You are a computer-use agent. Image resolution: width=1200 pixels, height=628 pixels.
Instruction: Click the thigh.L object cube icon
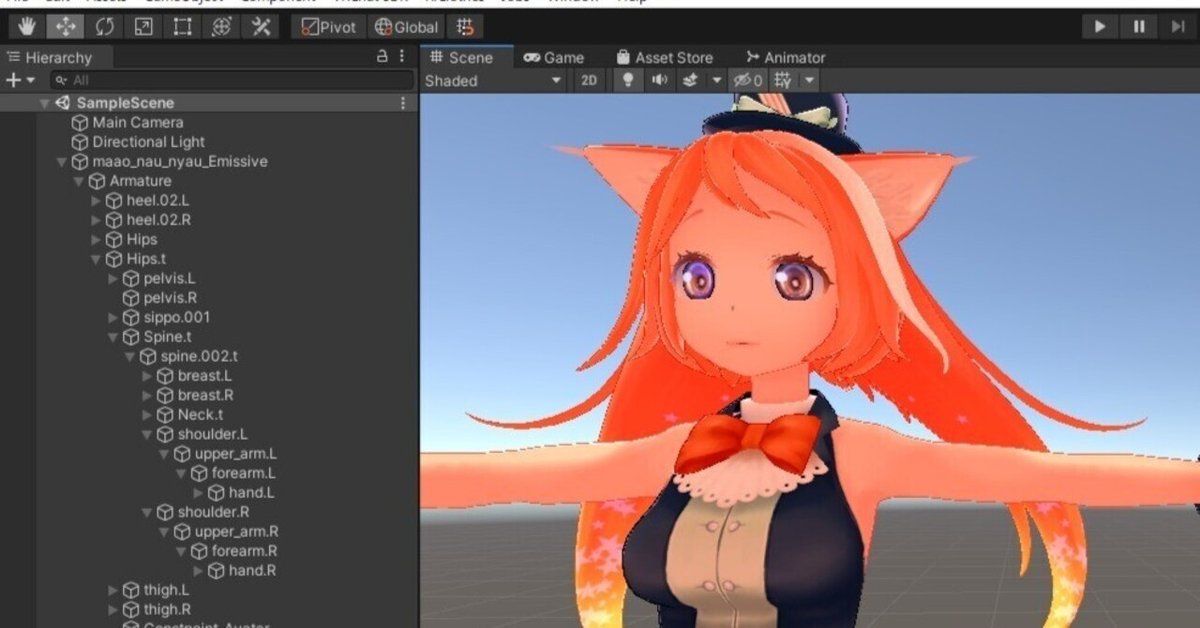[x=131, y=590]
